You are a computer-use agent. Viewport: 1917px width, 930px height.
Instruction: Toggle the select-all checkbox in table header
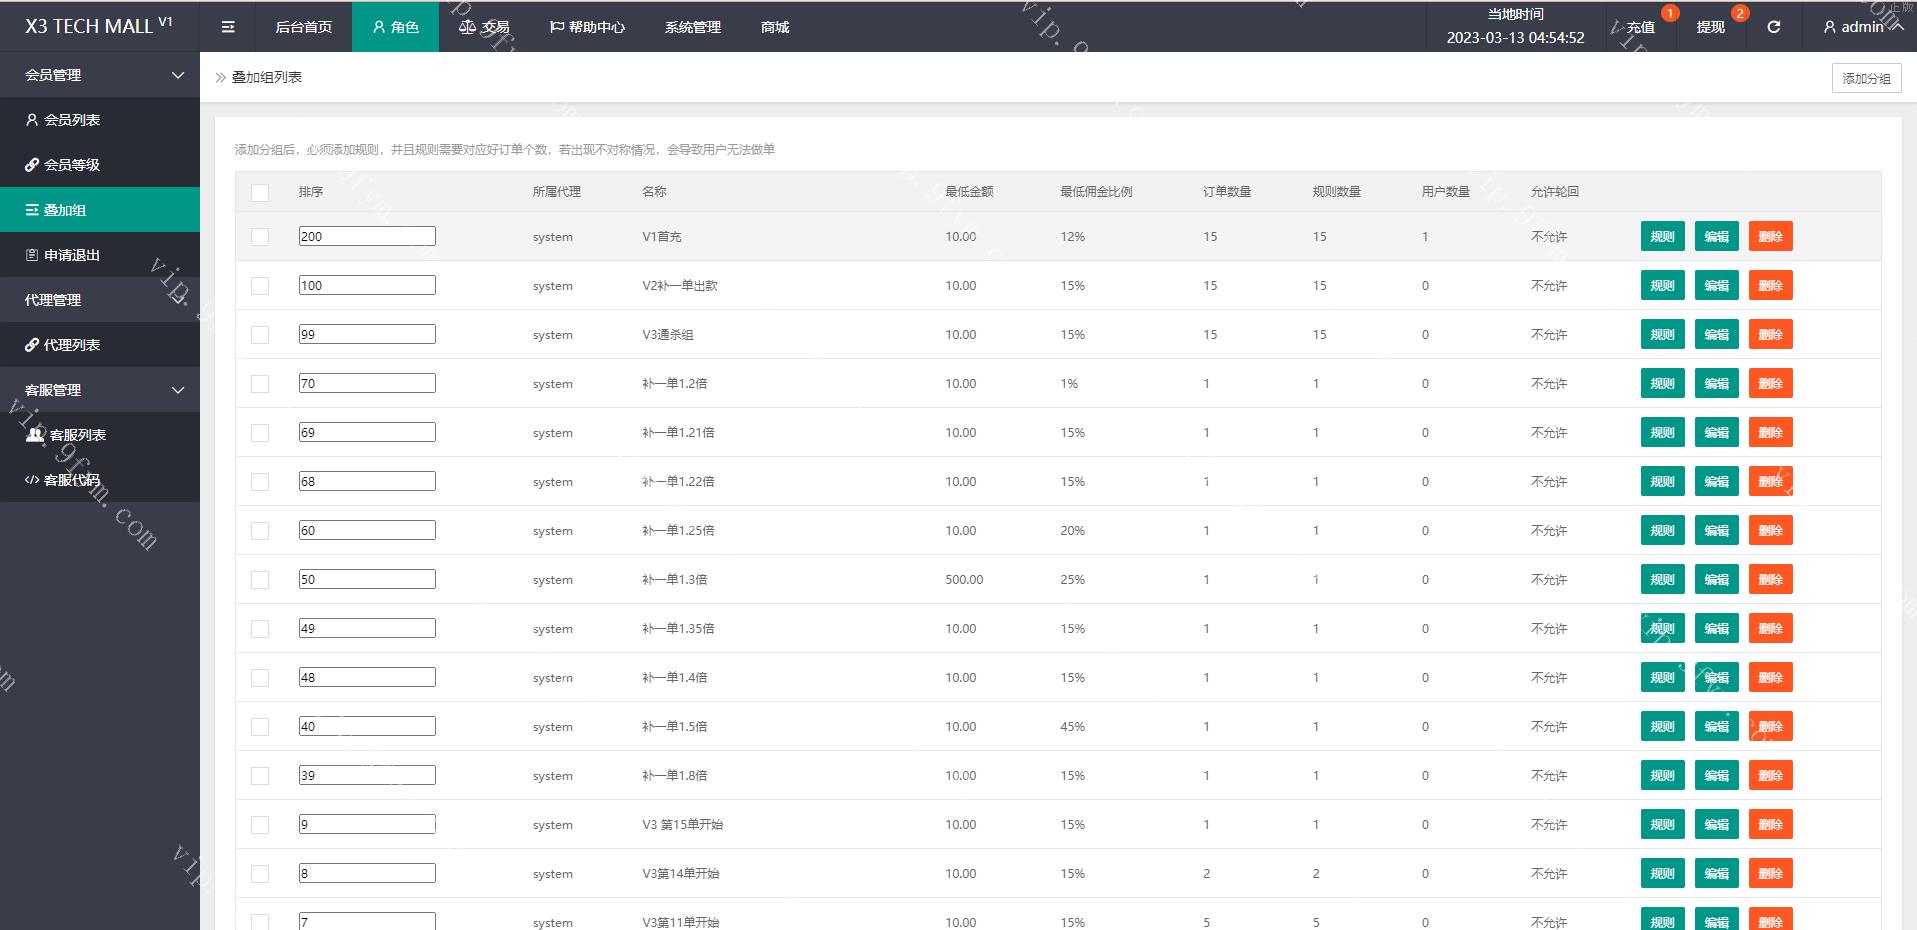[260, 192]
